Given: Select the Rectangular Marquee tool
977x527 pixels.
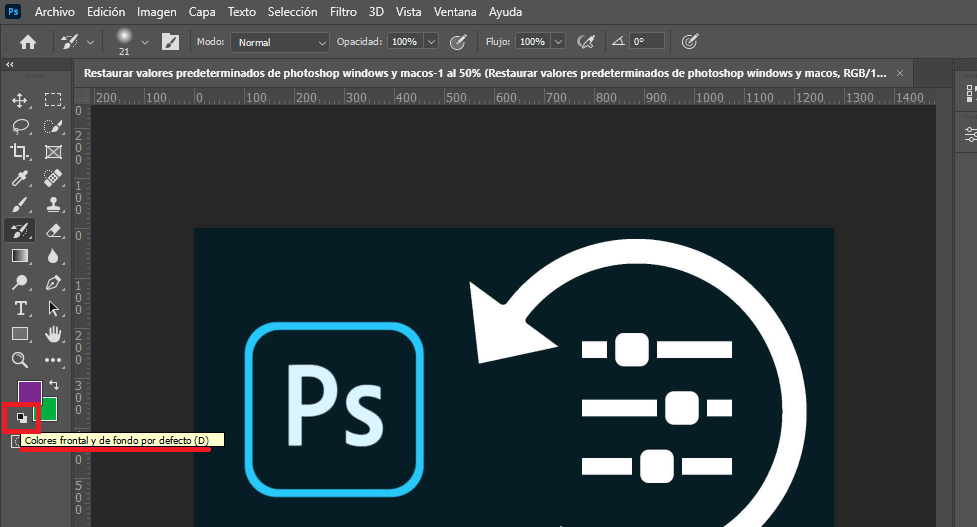Looking at the screenshot, I should click(x=53, y=100).
